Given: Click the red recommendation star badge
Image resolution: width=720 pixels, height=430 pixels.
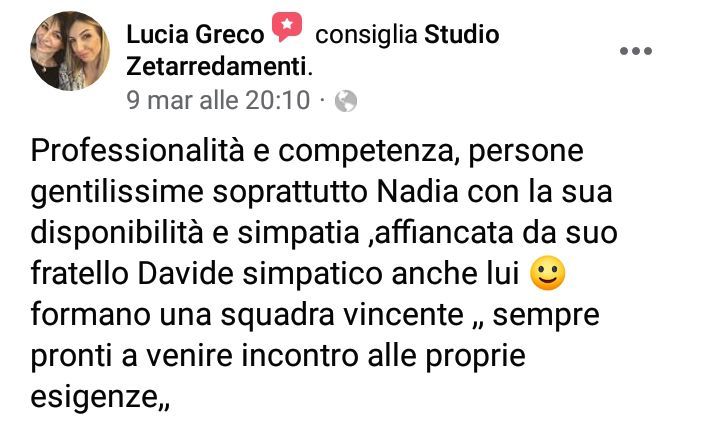Looking at the screenshot, I should pos(287,27).
